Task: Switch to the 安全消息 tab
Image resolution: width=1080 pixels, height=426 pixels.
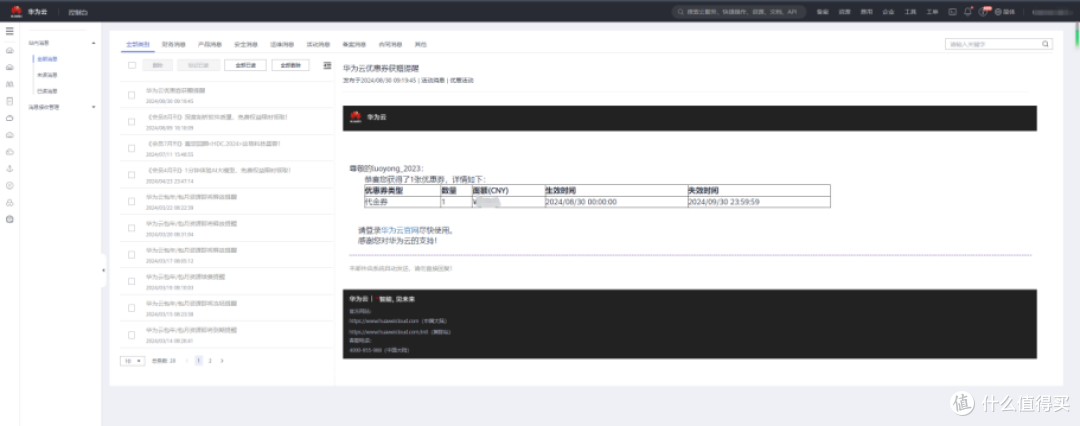Action: pyautogui.click(x=246, y=44)
